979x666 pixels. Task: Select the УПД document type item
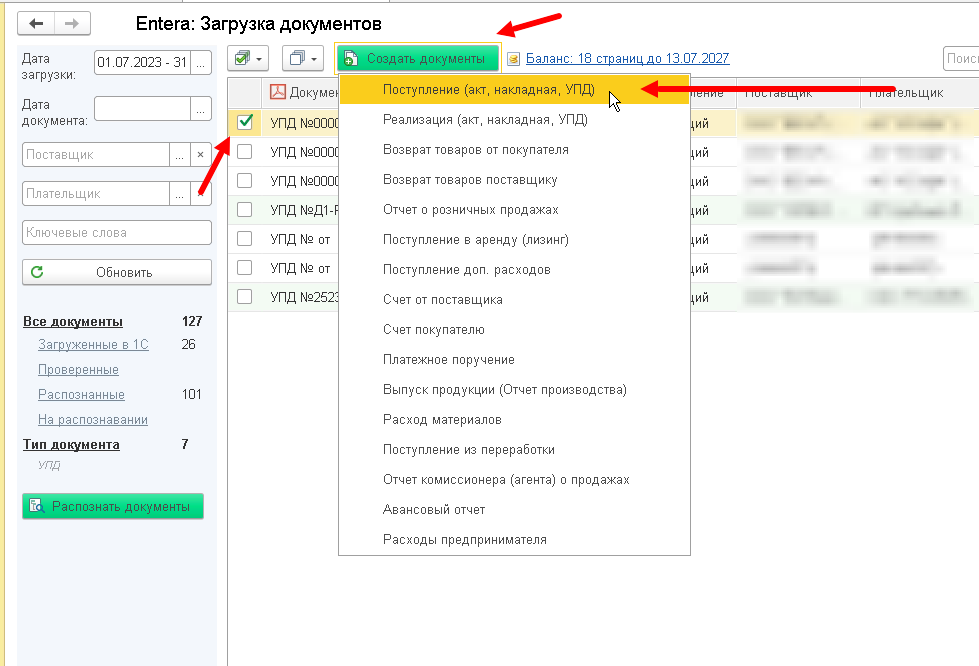(49, 465)
